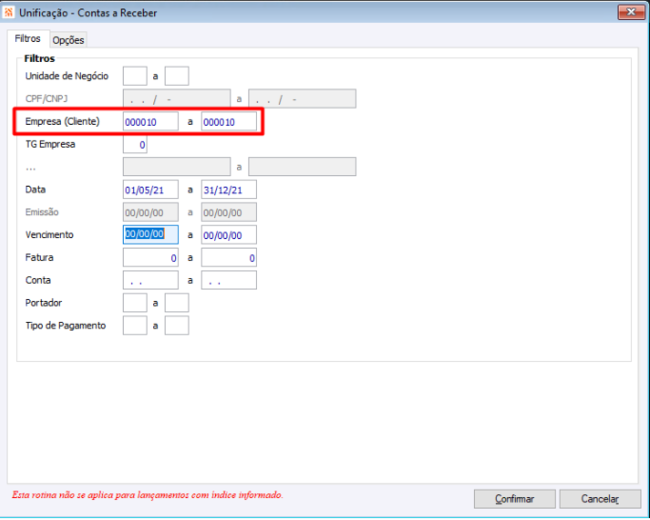Close the Unificação dialog window
Image resolution: width=650 pixels, height=520 pixels.
pos(631,12)
